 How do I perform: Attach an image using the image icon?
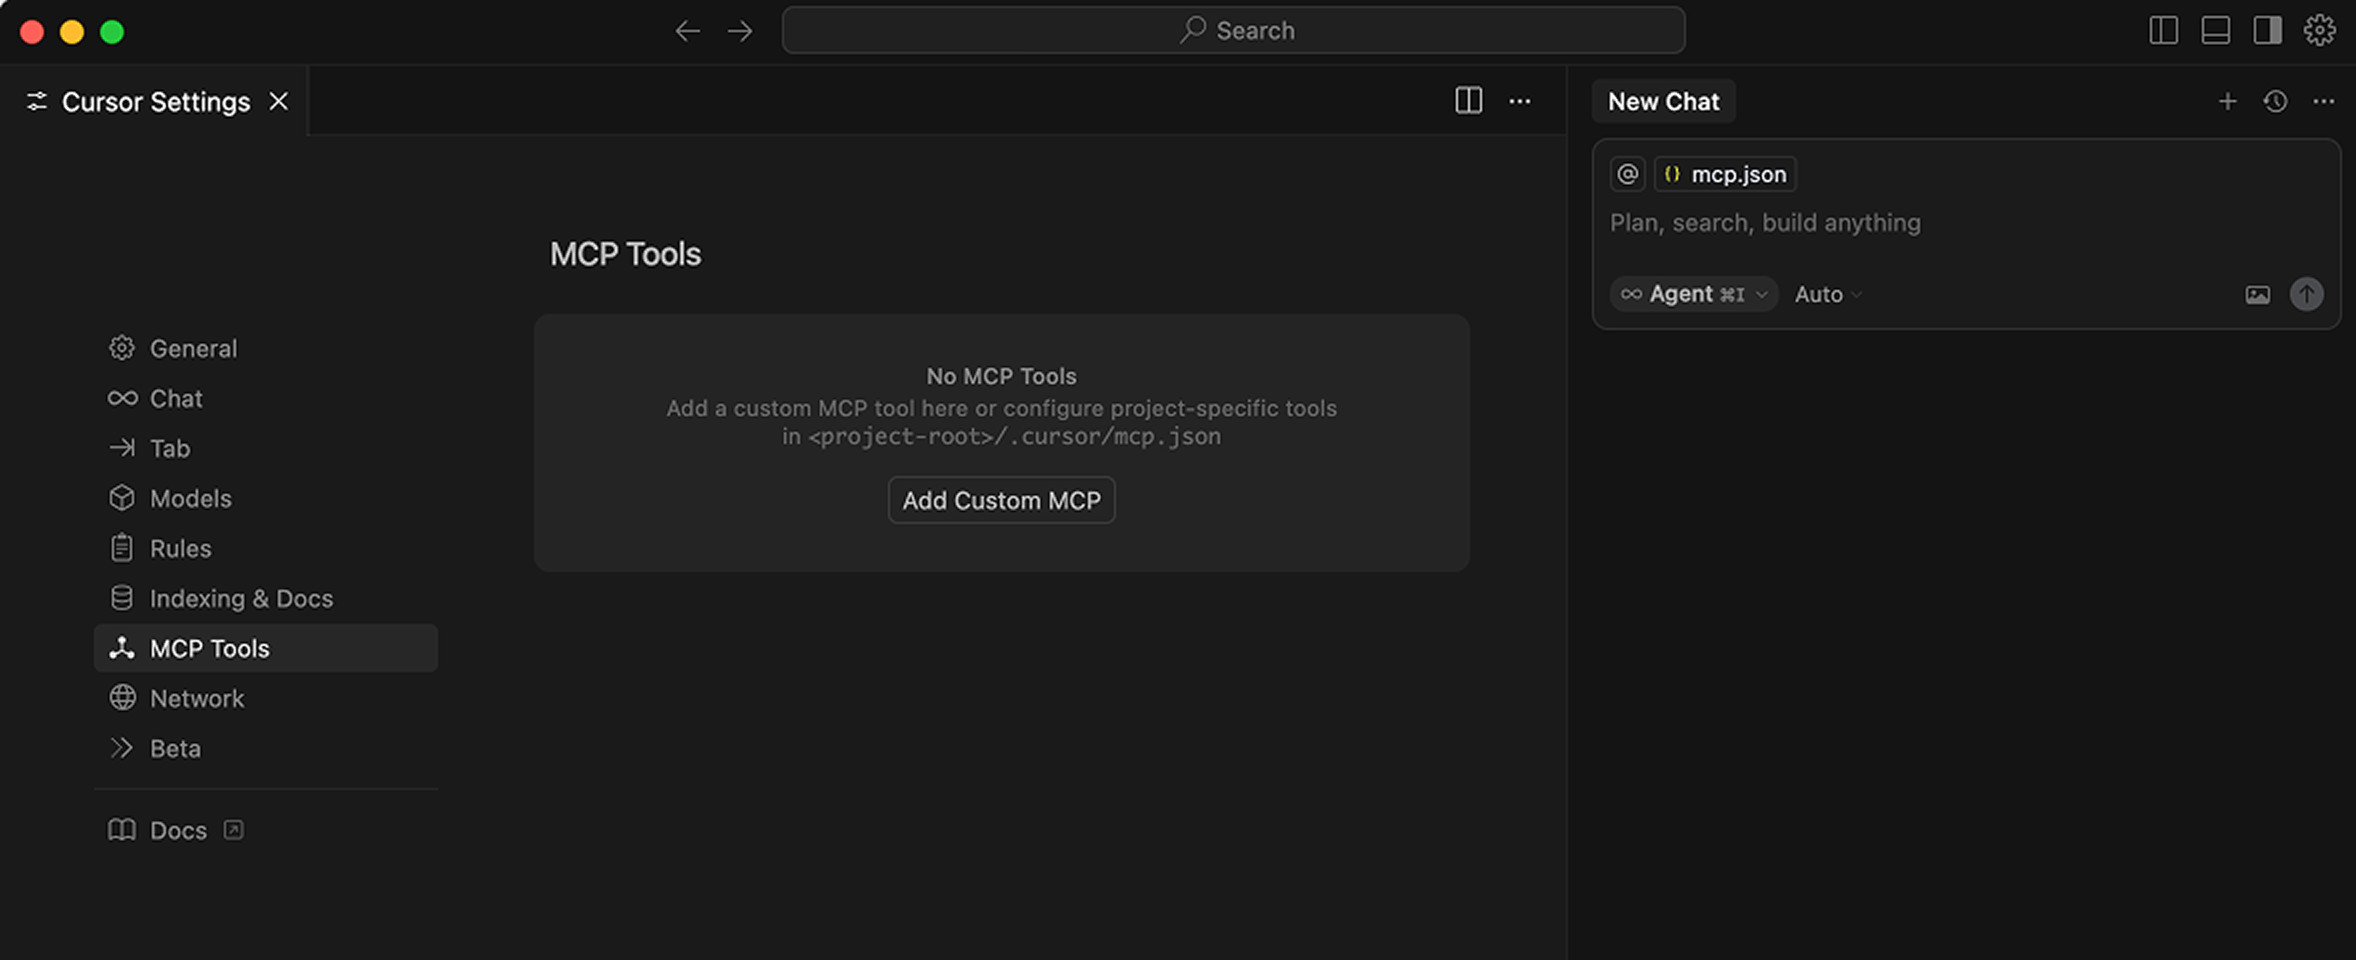point(2257,294)
